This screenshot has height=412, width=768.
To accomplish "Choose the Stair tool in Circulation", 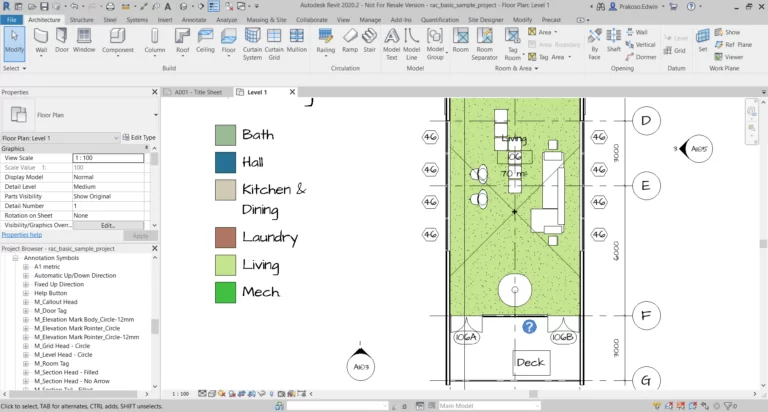I will 369,41.
